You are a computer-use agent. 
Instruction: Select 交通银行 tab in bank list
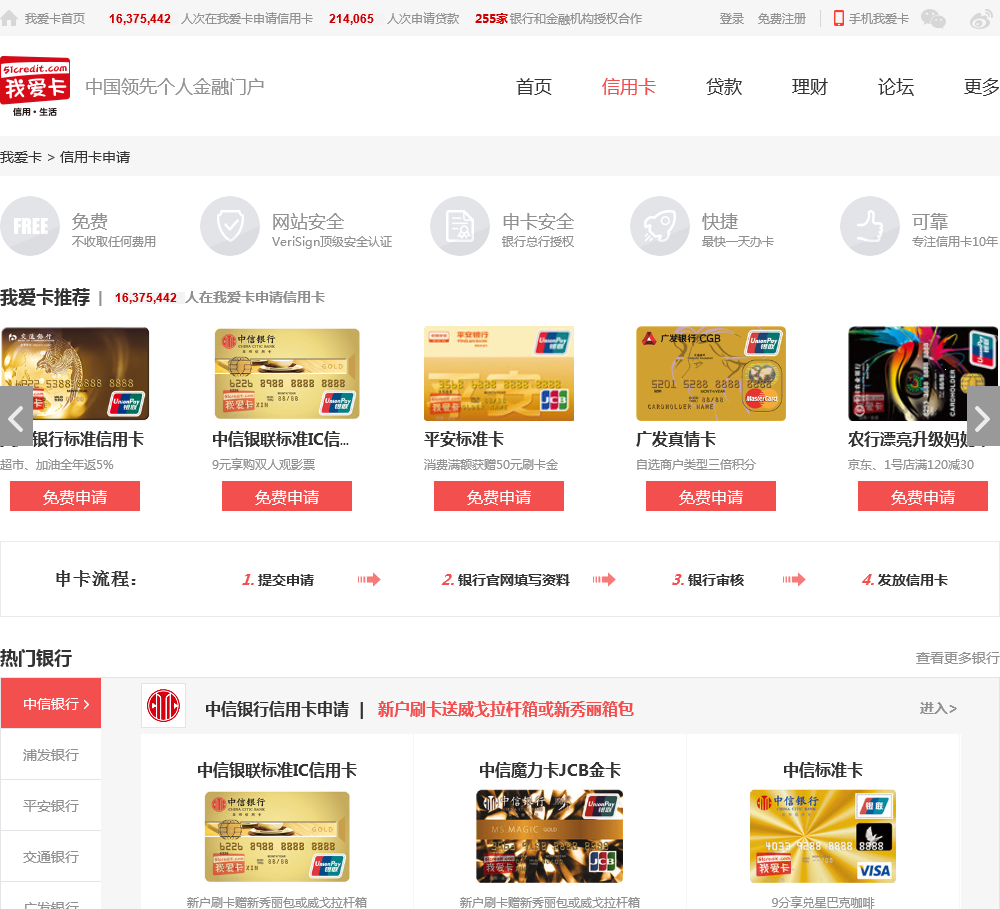pos(51,857)
